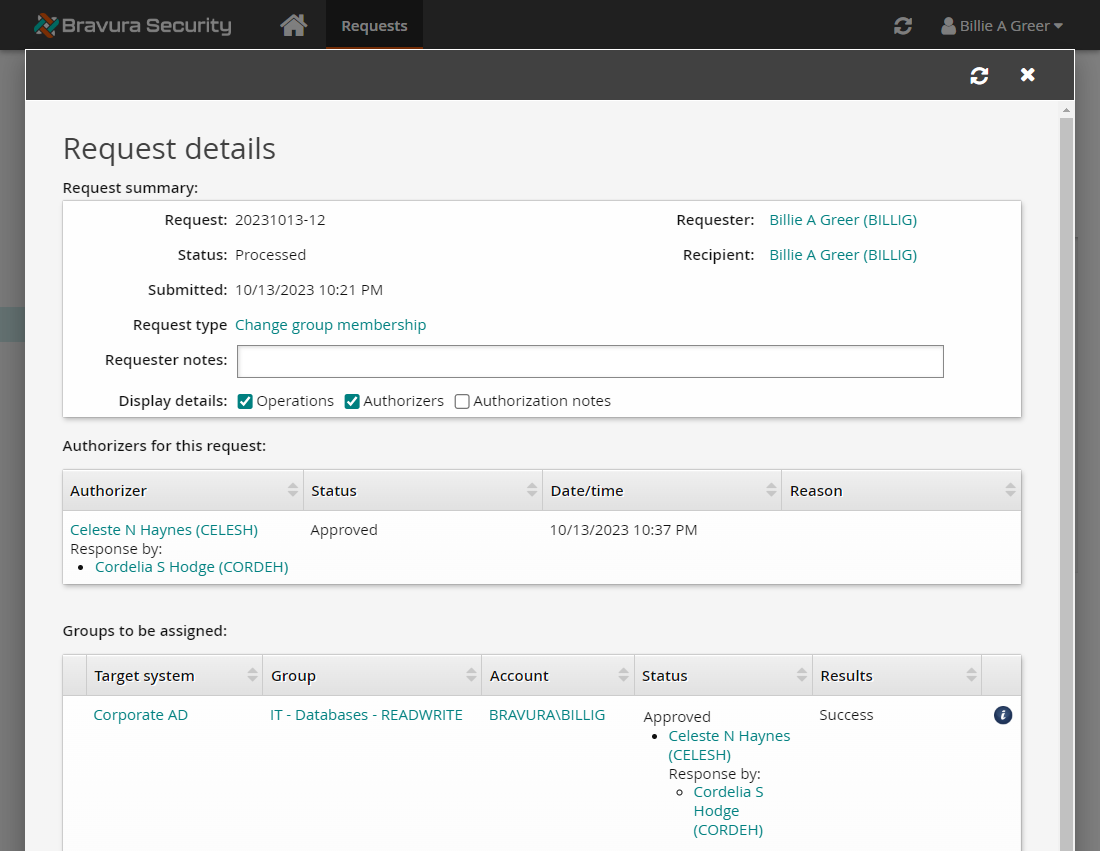Refresh the request details dialog
The height and width of the screenshot is (851, 1100).
[x=979, y=76]
